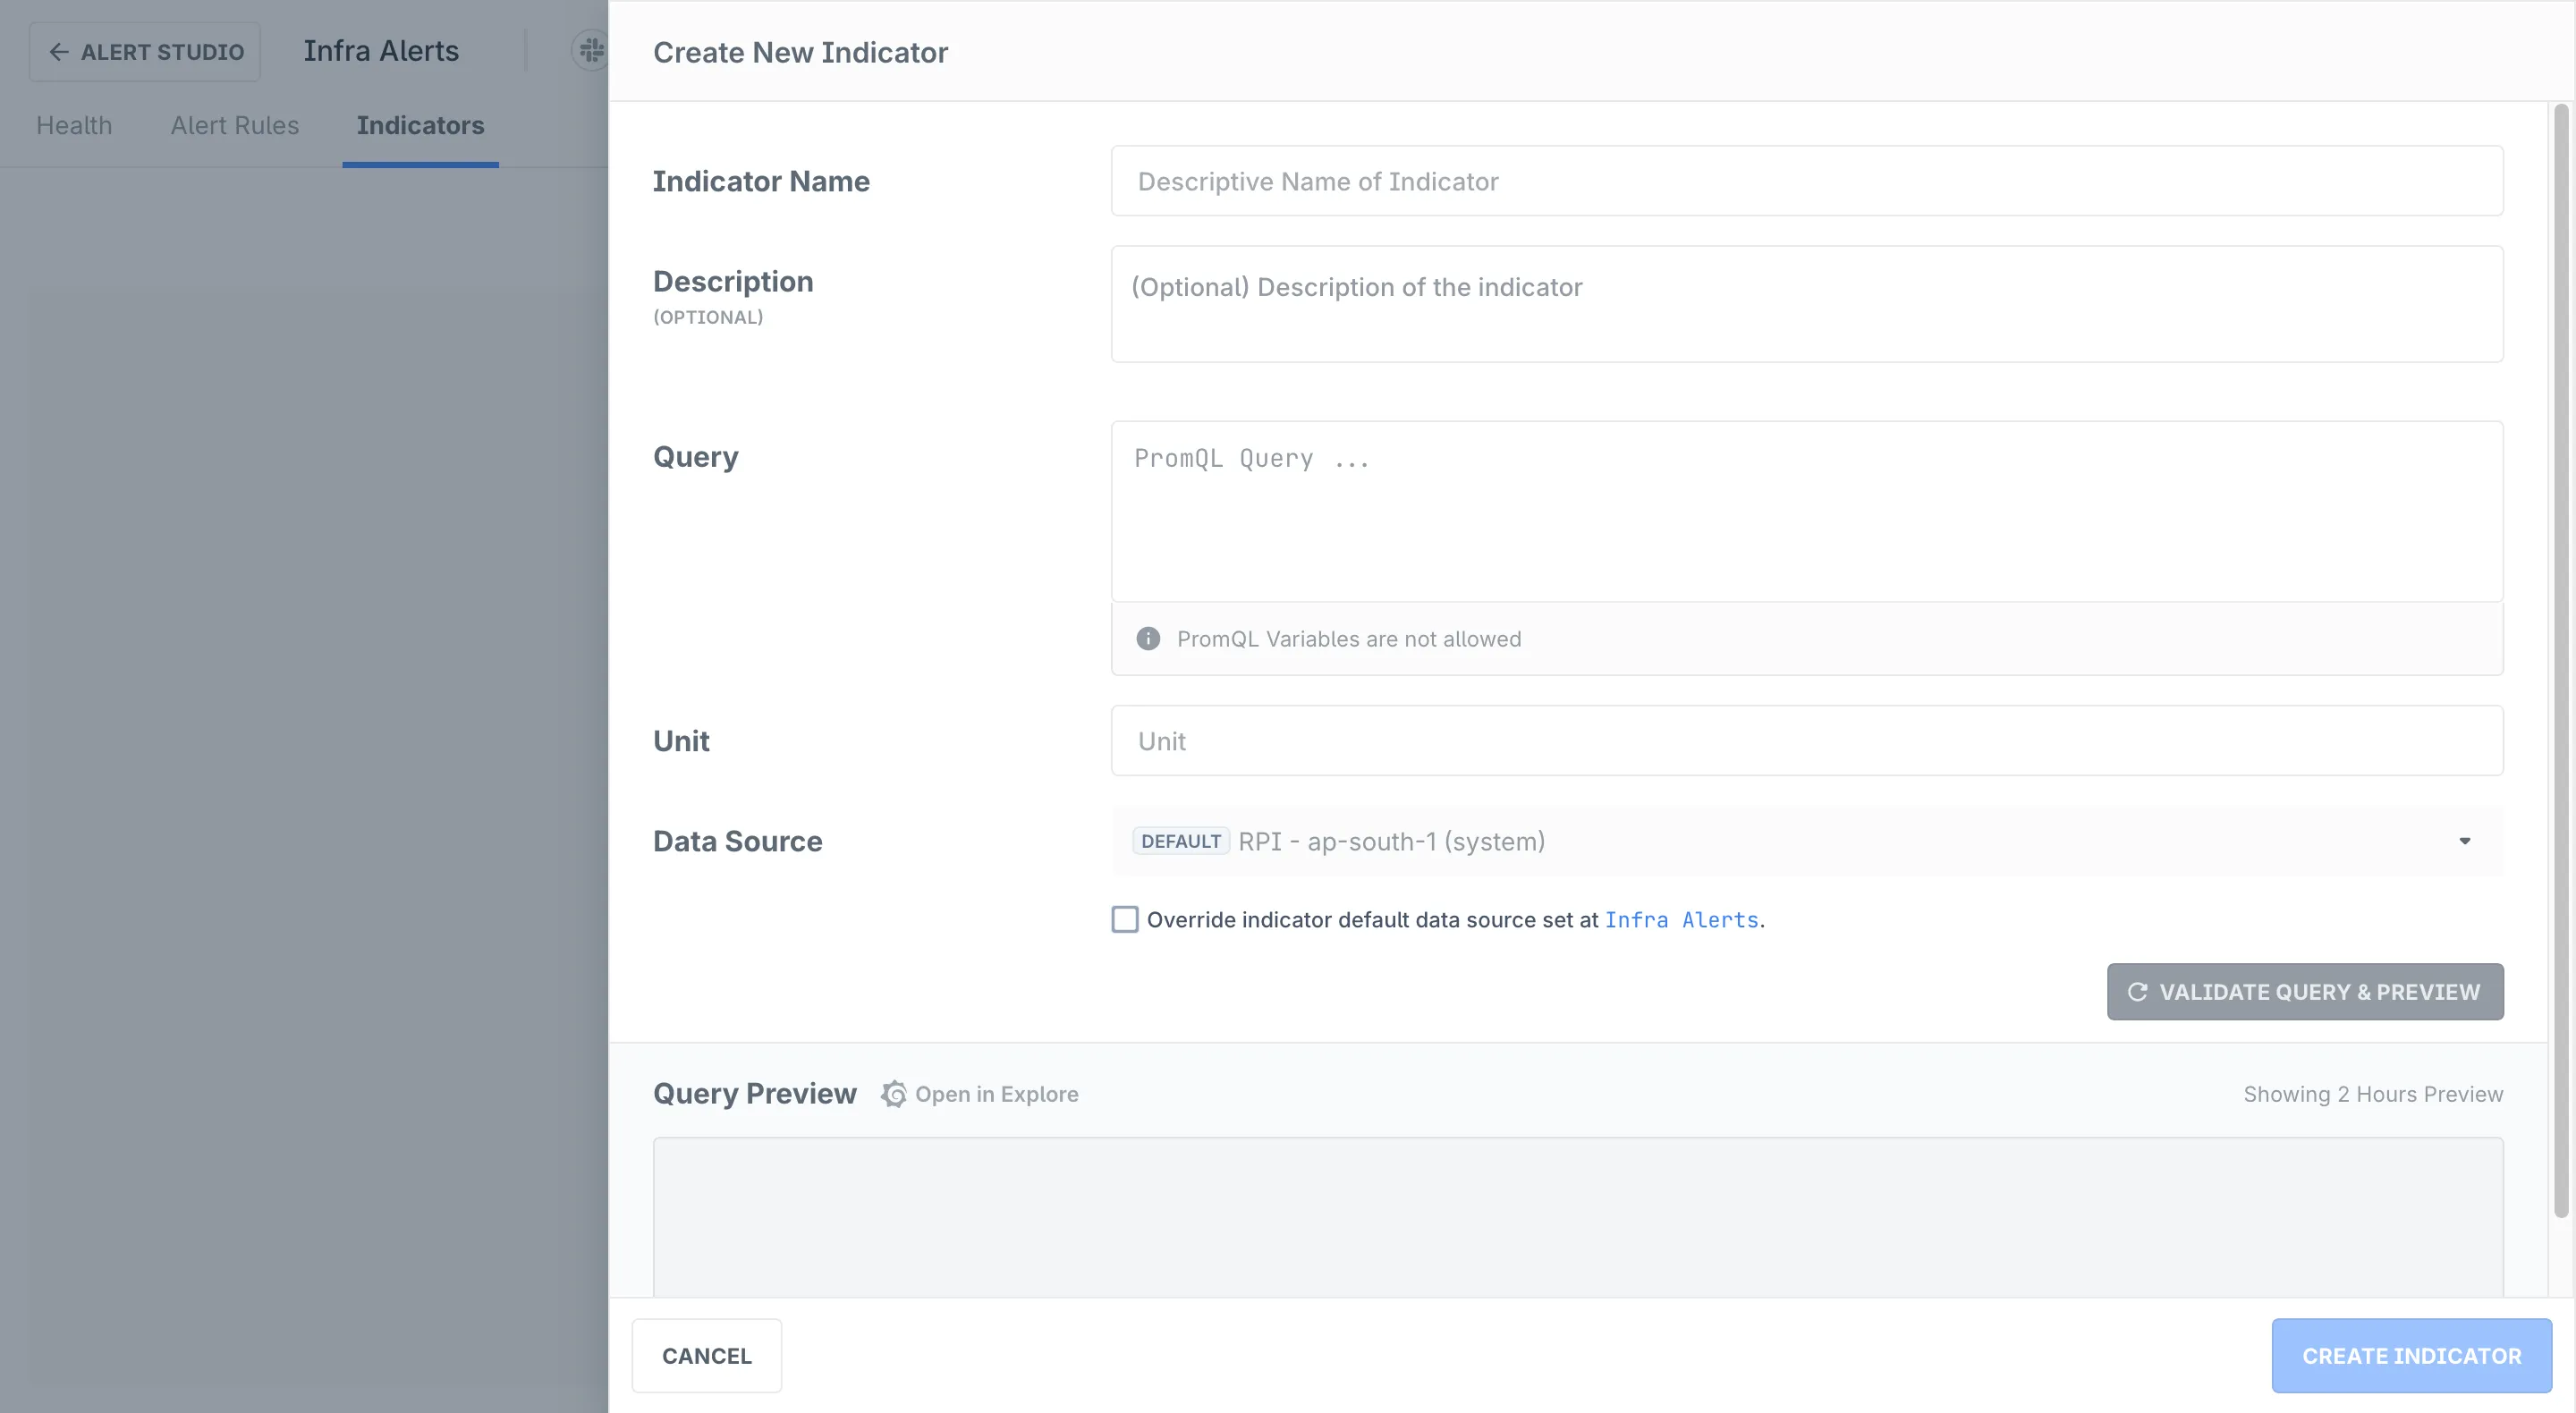2576x1413 pixels.
Task: Enable the override default data source checkbox
Action: tap(1125, 920)
